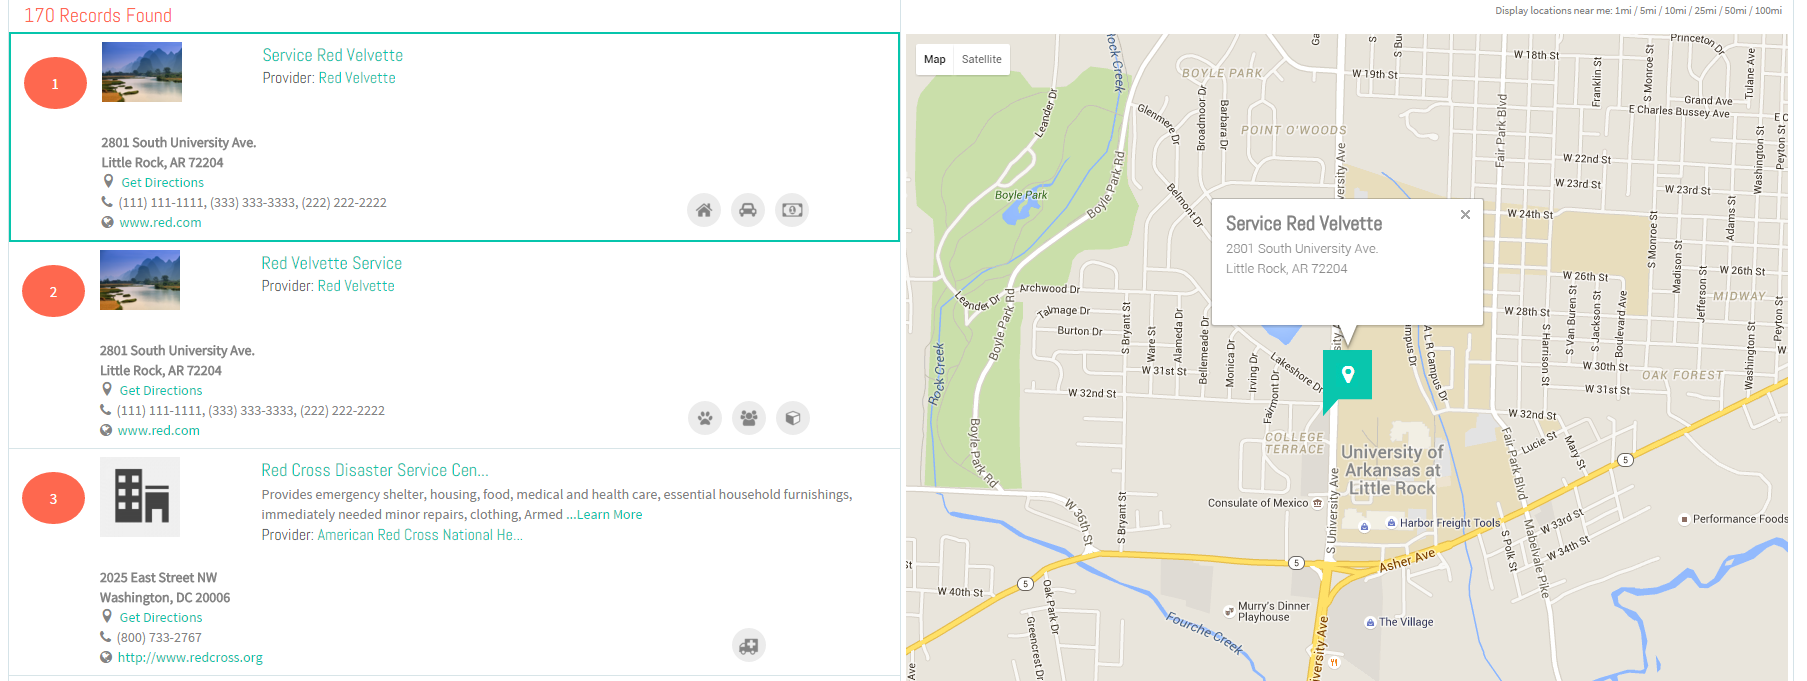This screenshot has width=1807, height=681.
Task: Click the housing icon in Service Red Velvette
Action: [x=704, y=210]
